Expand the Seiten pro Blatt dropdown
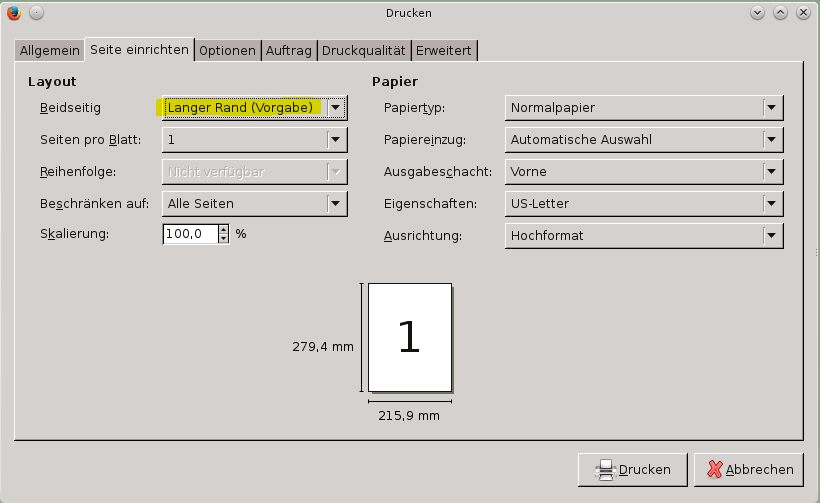 (x=255, y=140)
